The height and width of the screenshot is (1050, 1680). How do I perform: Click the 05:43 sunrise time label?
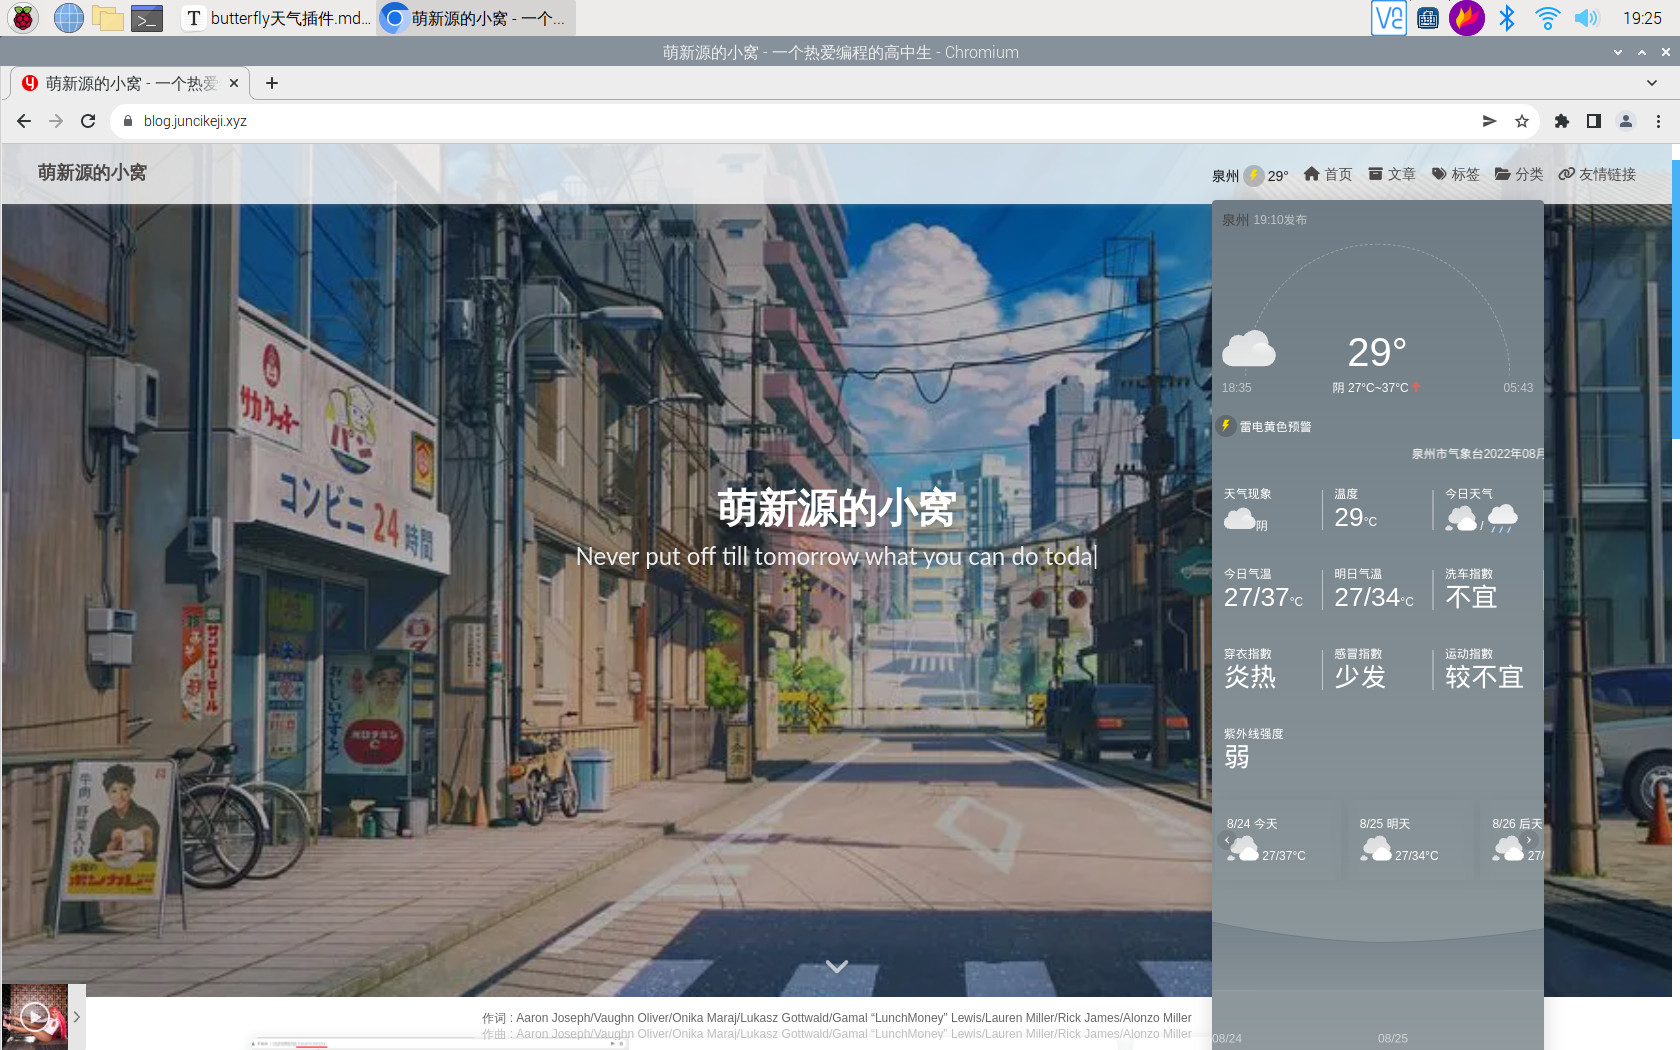pyautogui.click(x=1518, y=388)
